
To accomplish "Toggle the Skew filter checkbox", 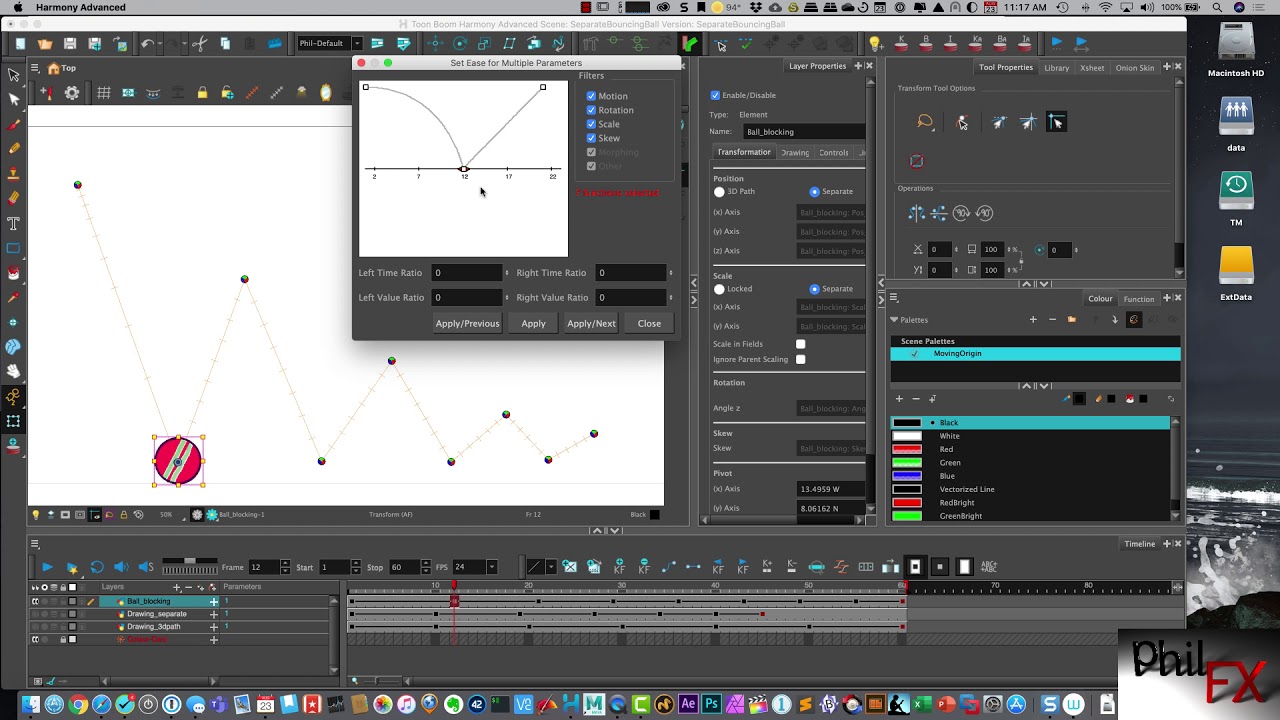I will 591,138.
